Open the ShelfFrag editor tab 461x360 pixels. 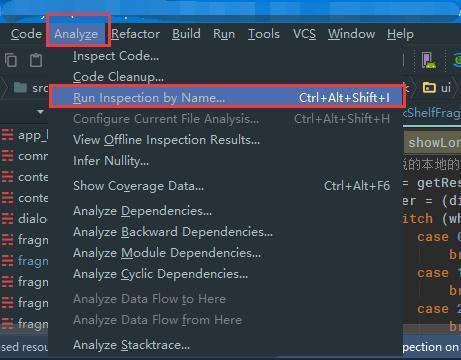pyautogui.click(x=432, y=113)
